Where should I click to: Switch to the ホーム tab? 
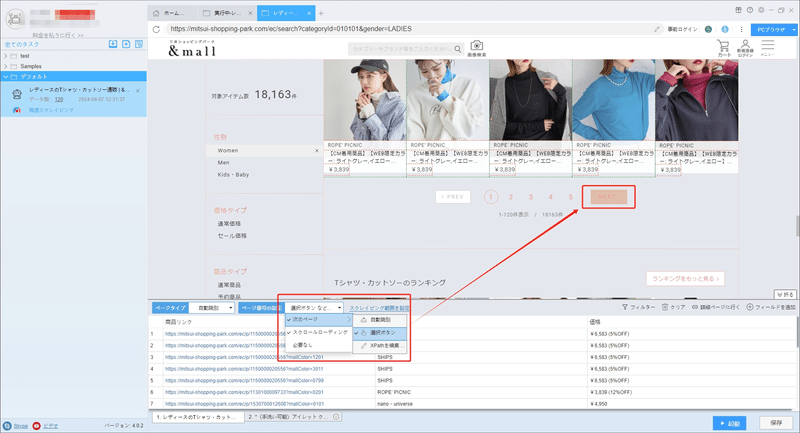(x=173, y=13)
